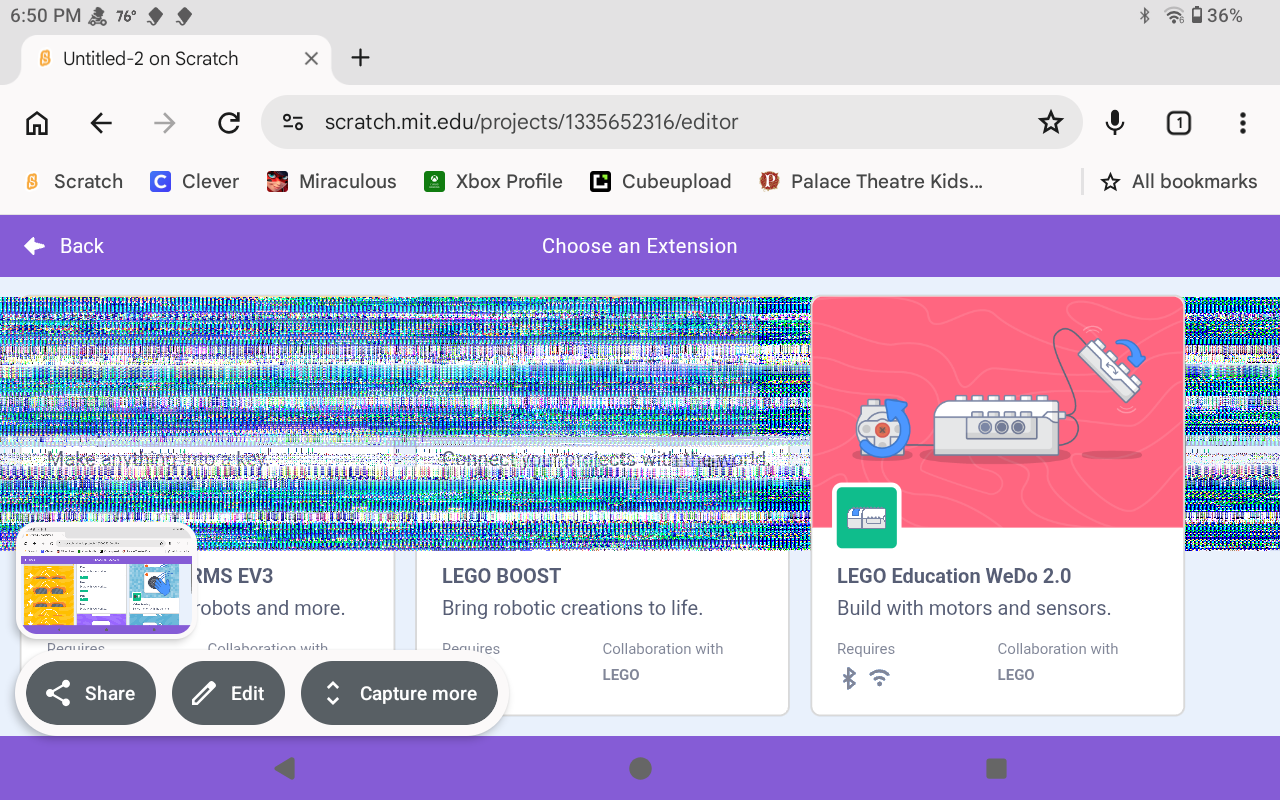This screenshot has height=800, width=1280.
Task: Open the Clever bookmark
Action: pos(194,181)
